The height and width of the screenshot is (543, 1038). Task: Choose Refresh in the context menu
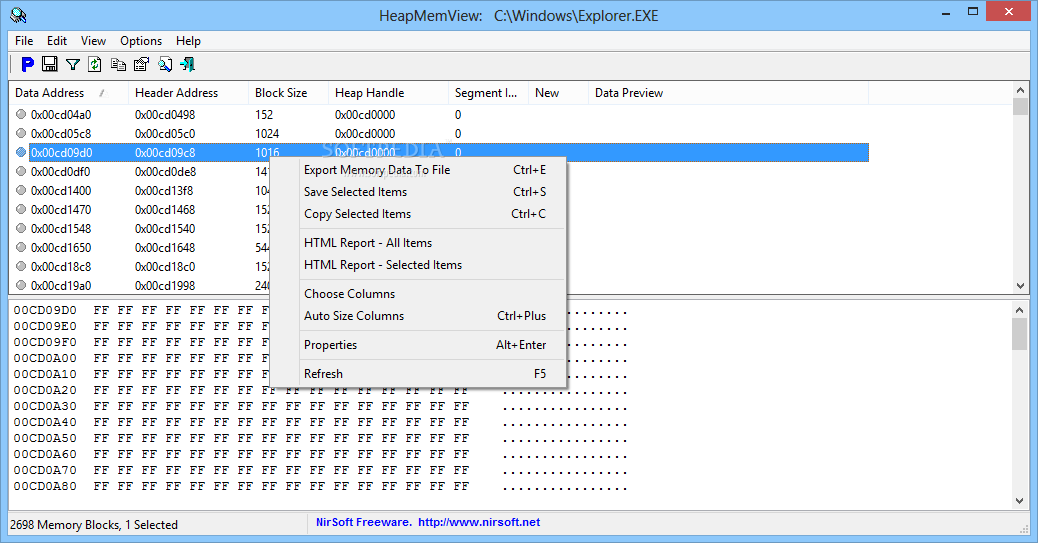[418, 374]
